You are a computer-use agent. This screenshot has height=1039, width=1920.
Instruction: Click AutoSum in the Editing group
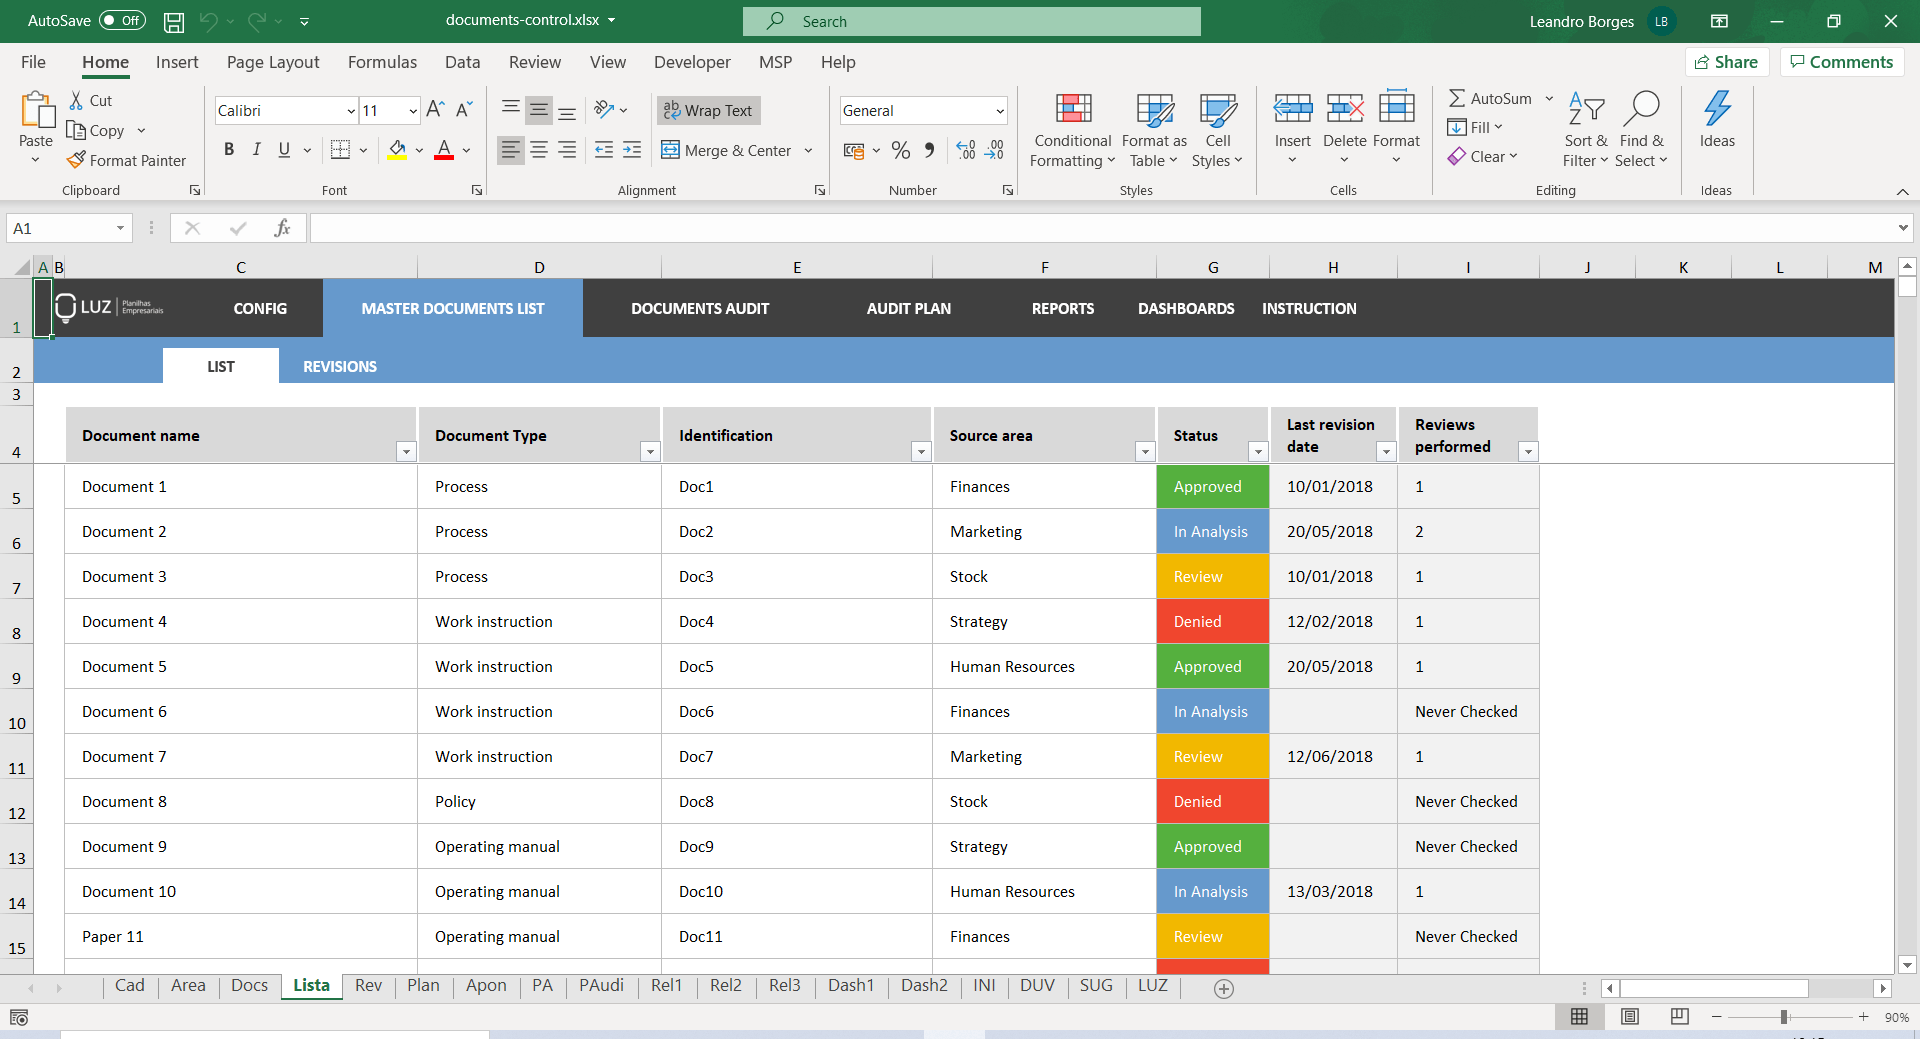point(1491,98)
